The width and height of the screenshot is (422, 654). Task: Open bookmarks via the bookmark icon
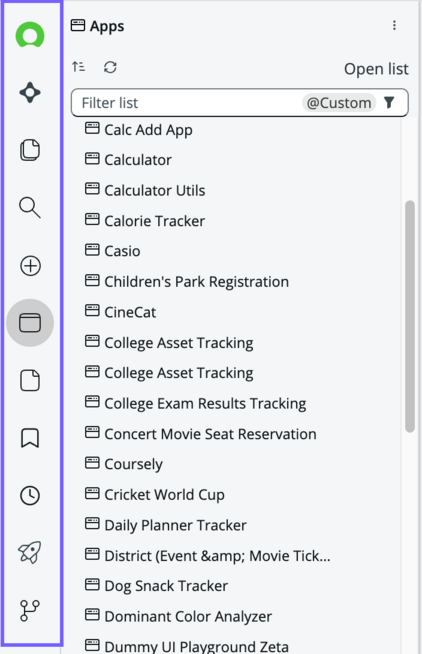point(30,438)
